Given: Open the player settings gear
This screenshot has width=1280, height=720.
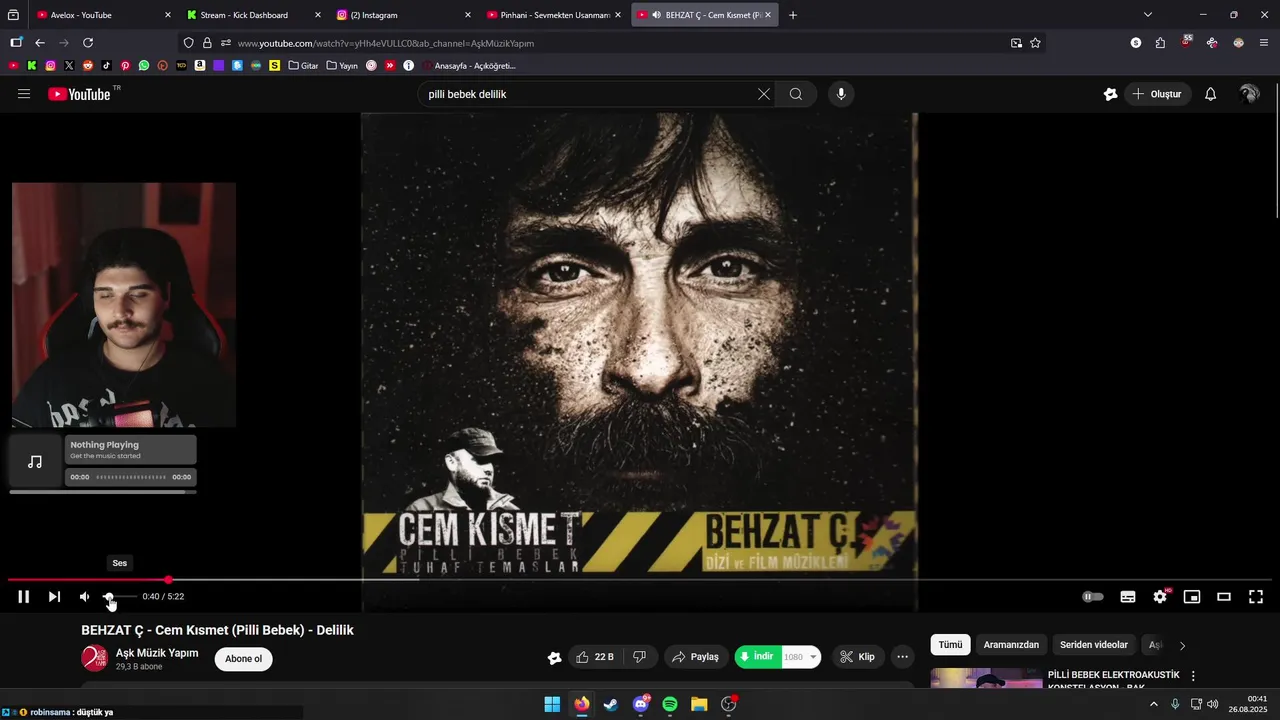Looking at the screenshot, I should (1160, 597).
